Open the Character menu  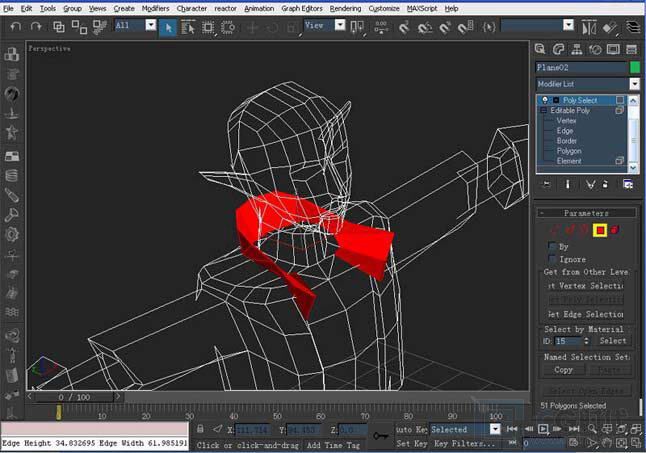coord(192,8)
